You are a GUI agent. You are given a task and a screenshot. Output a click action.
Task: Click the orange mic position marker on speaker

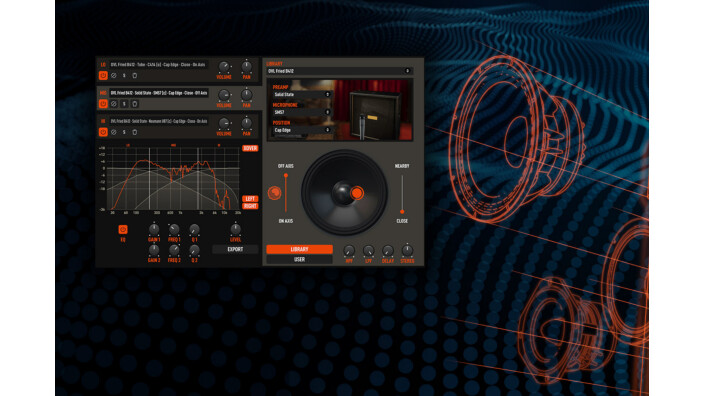coord(357,193)
